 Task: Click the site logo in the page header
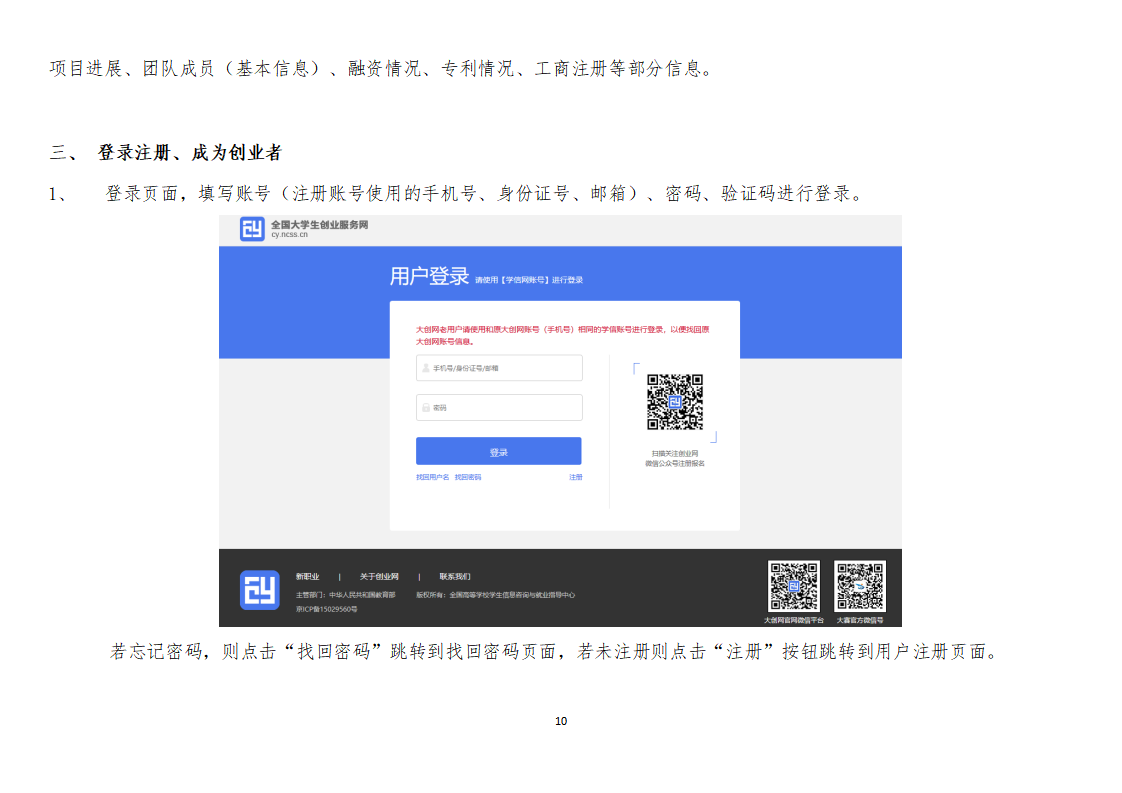[252, 229]
